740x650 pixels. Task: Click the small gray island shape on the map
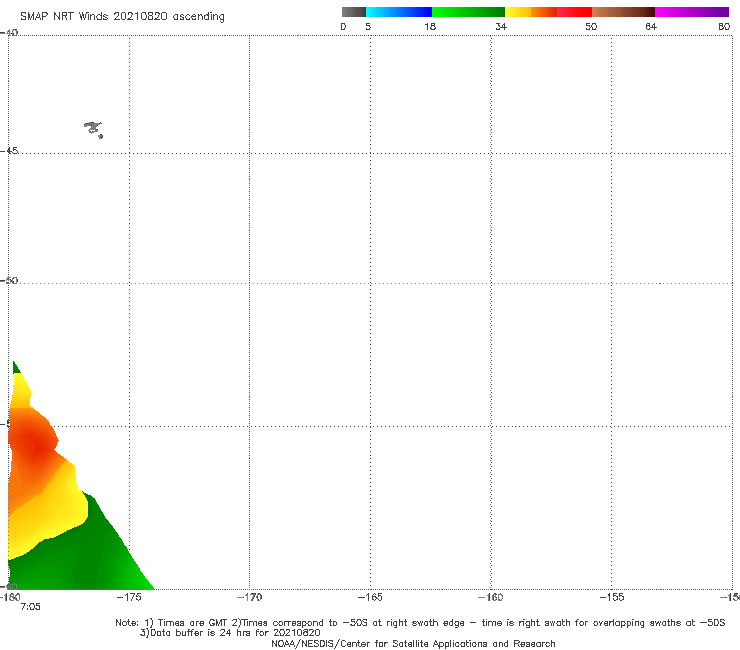pyautogui.click(x=93, y=129)
